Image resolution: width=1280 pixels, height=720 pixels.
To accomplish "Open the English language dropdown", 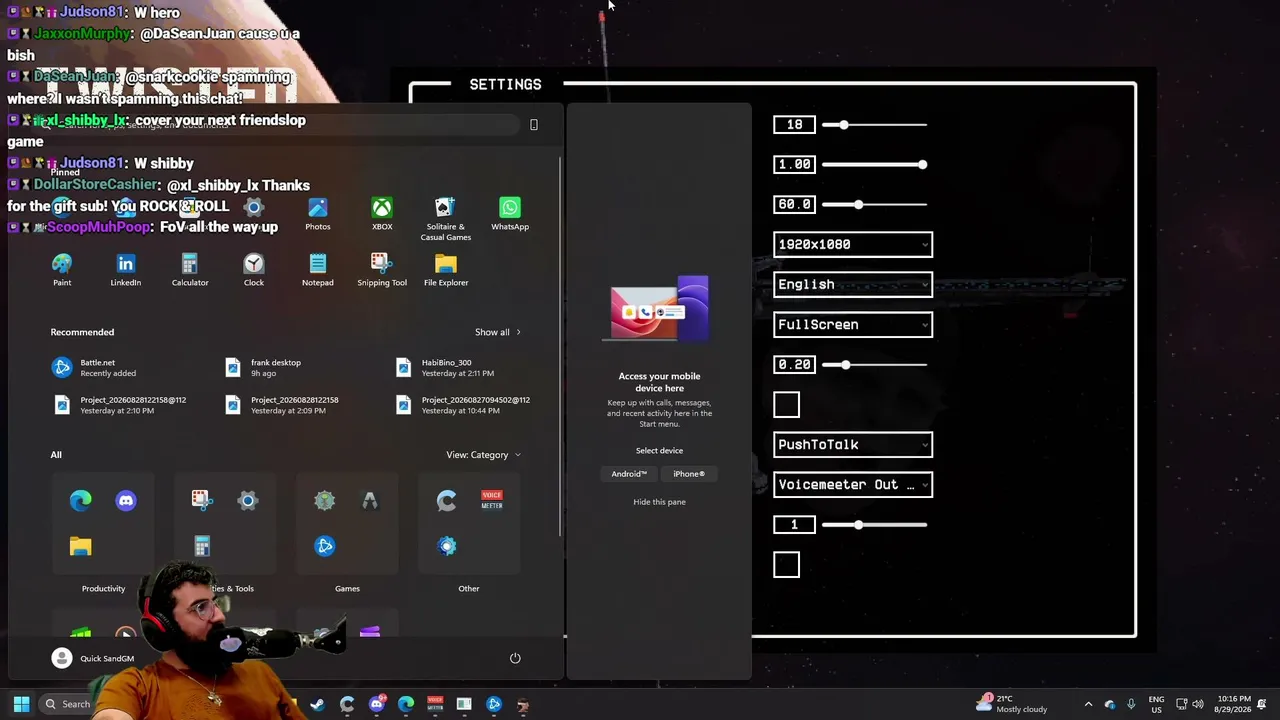I will point(853,284).
